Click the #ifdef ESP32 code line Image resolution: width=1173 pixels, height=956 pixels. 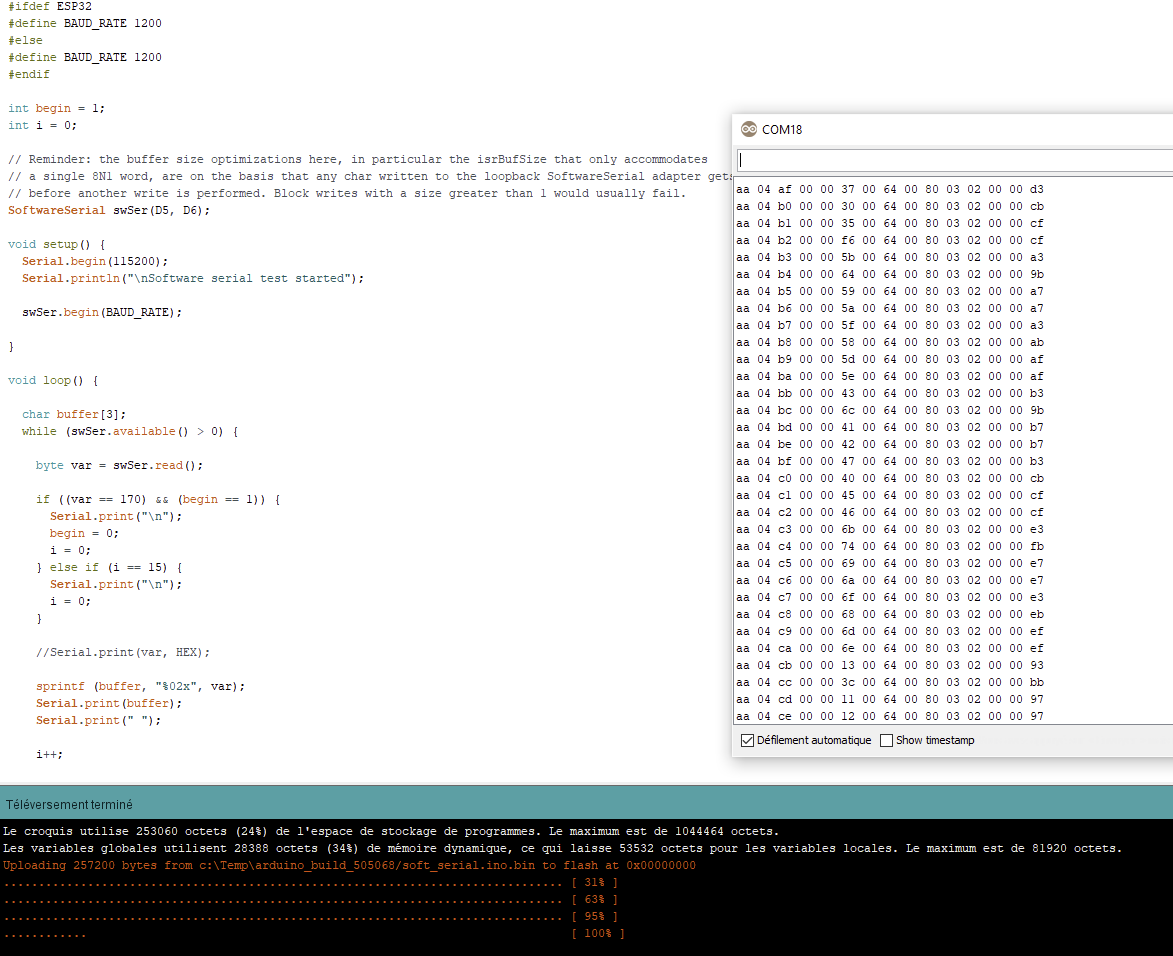50,6
